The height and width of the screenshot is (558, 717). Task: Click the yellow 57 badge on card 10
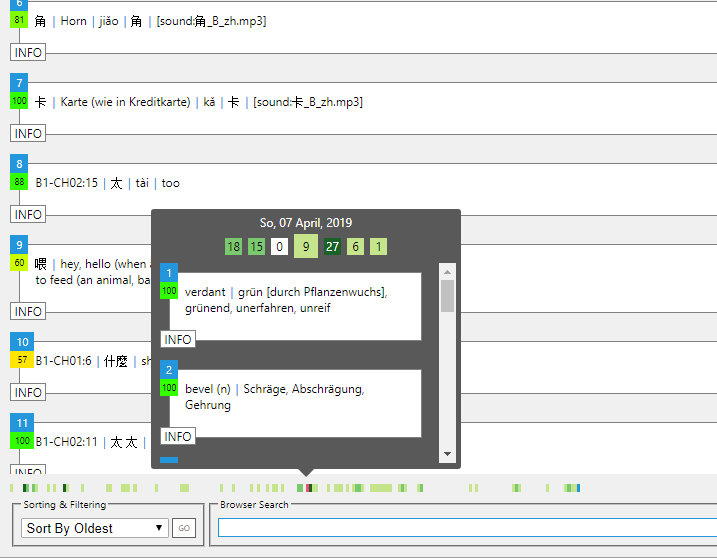tap(22, 359)
